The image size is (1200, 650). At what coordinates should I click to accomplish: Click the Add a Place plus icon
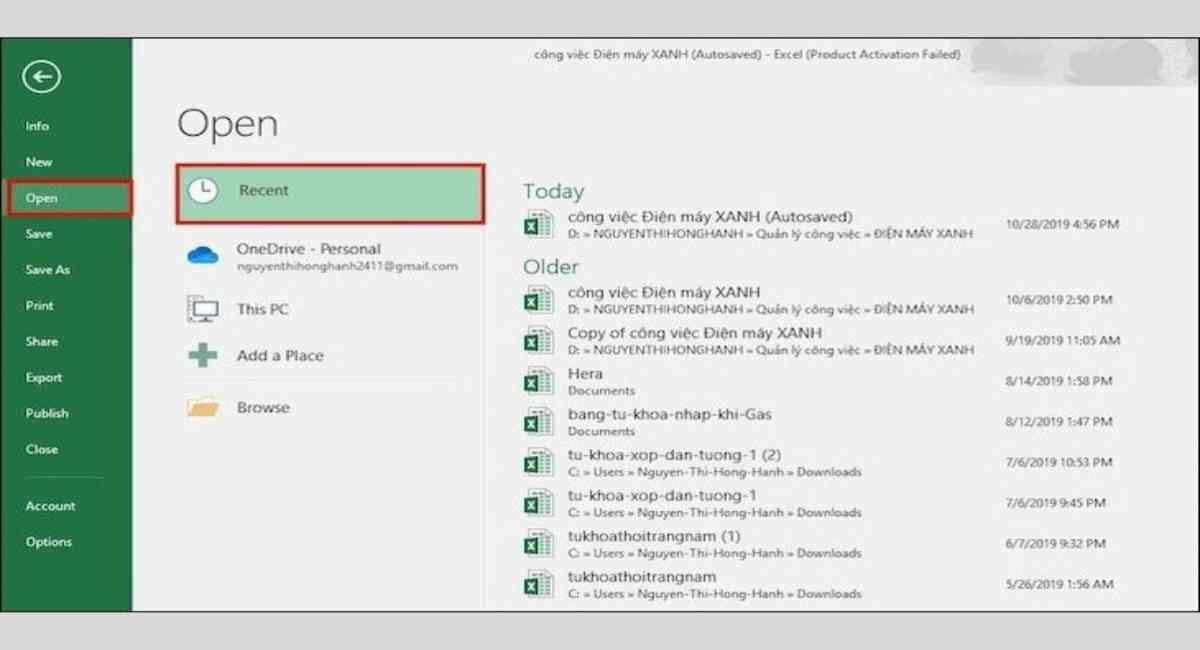203,355
